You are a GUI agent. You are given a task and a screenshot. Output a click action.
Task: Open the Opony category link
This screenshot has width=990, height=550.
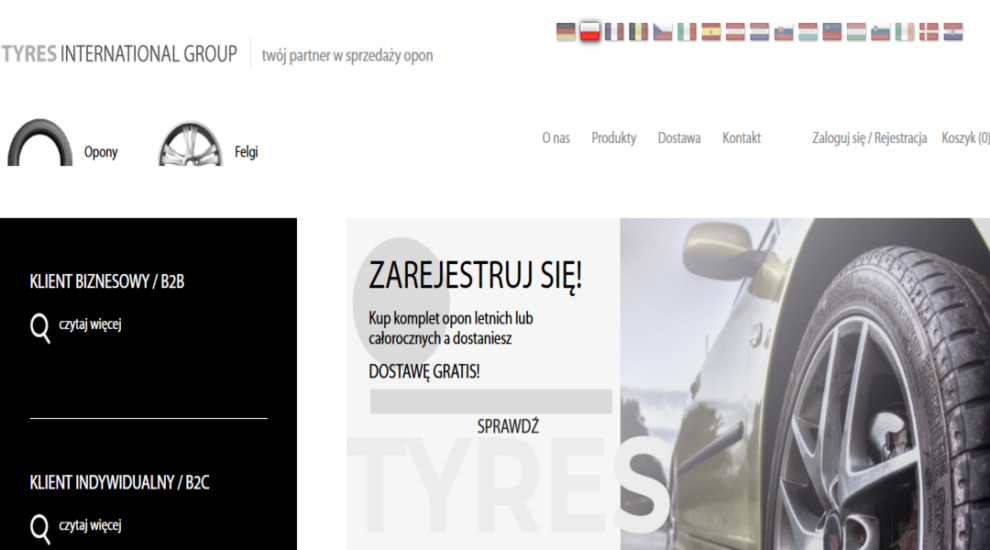[x=101, y=152]
